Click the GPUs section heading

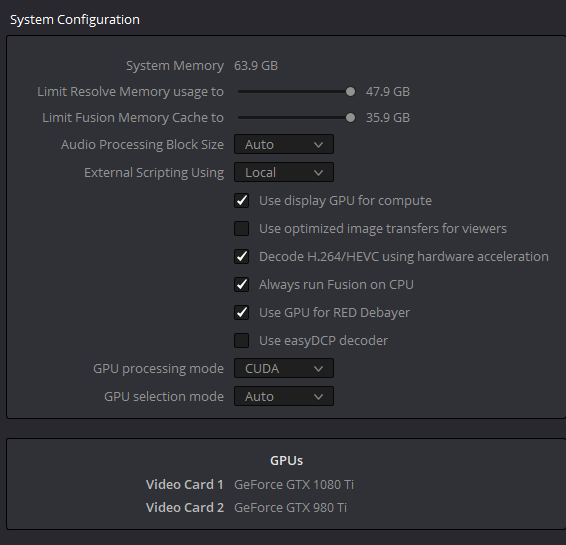[287, 461]
